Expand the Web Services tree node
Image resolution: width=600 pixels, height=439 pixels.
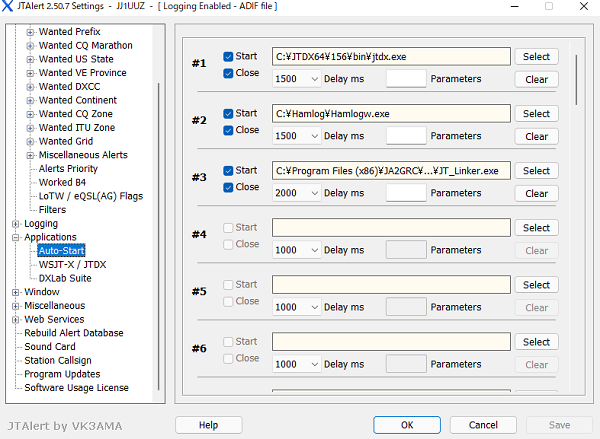pos(15,320)
